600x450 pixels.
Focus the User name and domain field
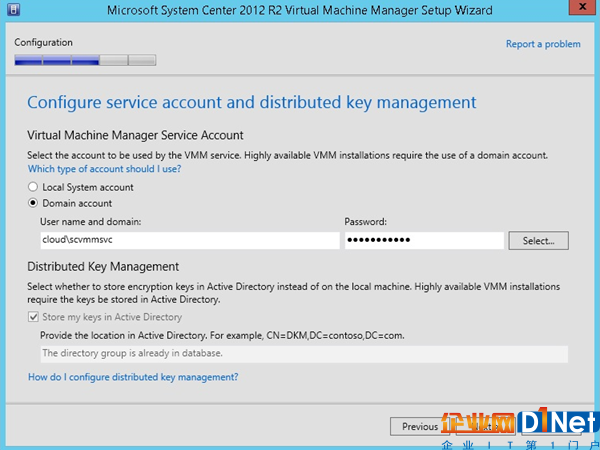click(190, 240)
